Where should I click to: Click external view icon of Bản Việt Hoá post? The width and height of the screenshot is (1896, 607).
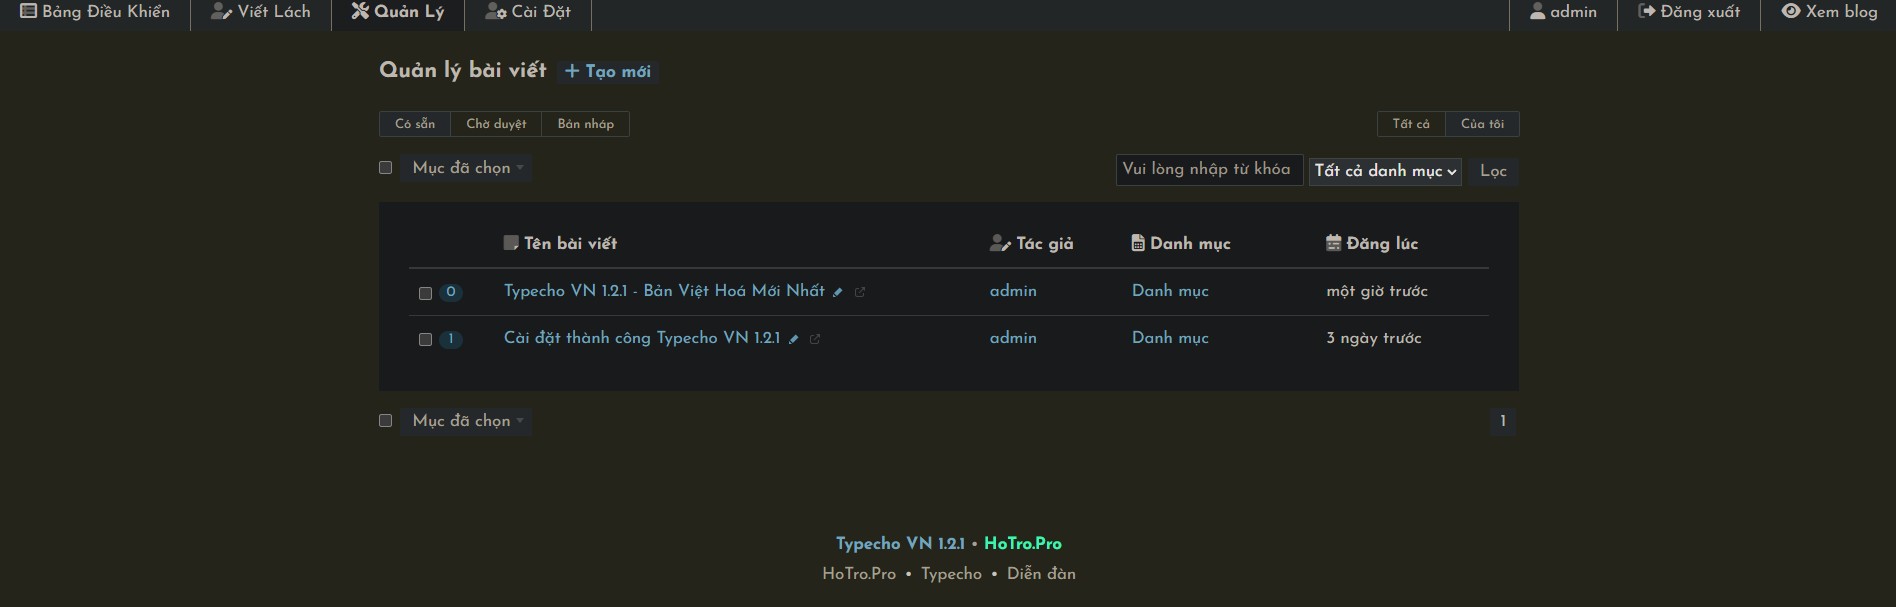860,292
